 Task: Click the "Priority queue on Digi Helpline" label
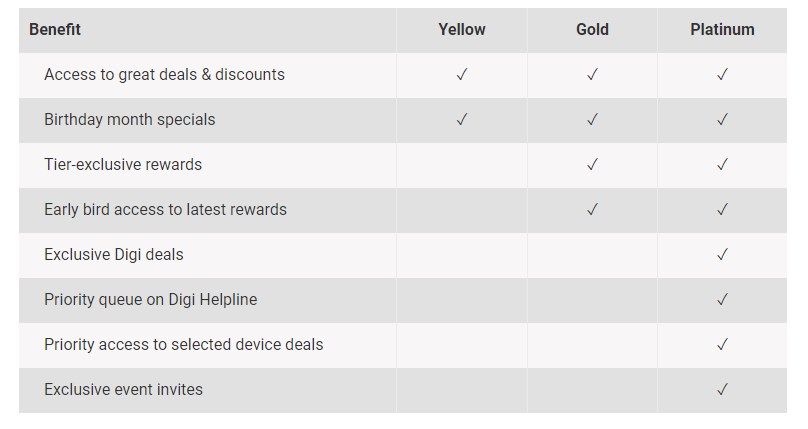(150, 300)
